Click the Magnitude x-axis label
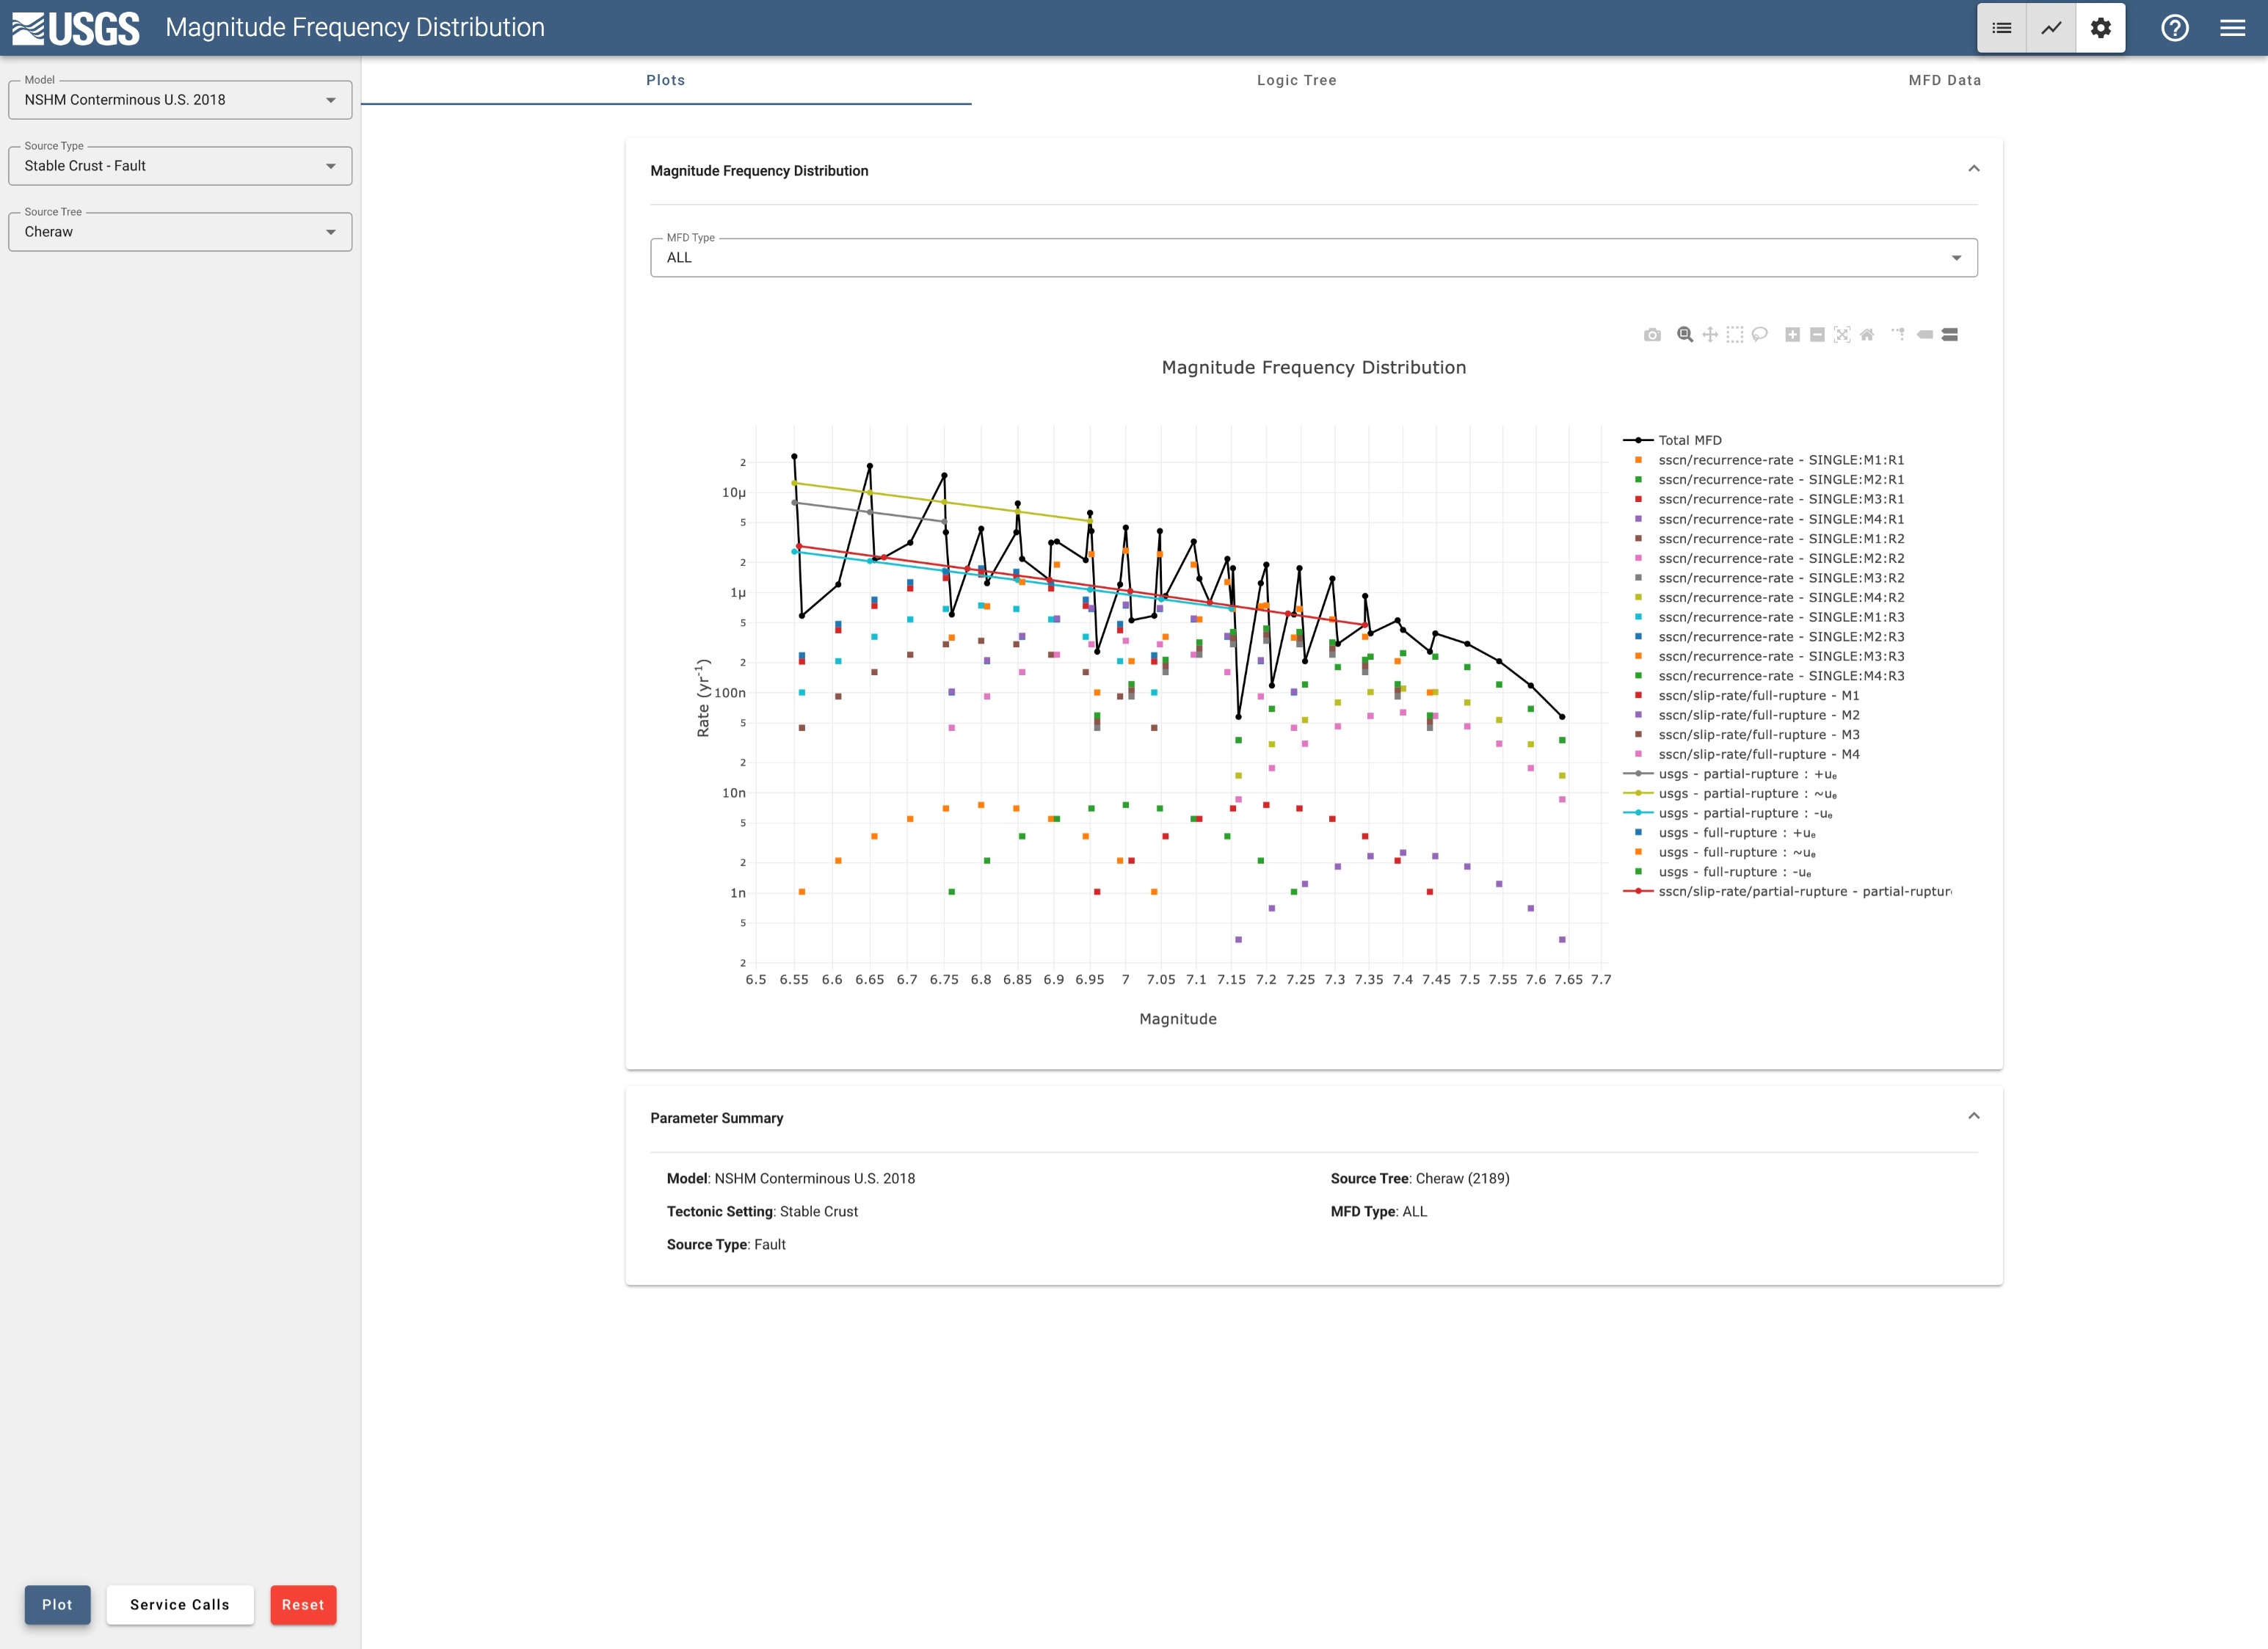Image resolution: width=2268 pixels, height=1649 pixels. click(1177, 1019)
